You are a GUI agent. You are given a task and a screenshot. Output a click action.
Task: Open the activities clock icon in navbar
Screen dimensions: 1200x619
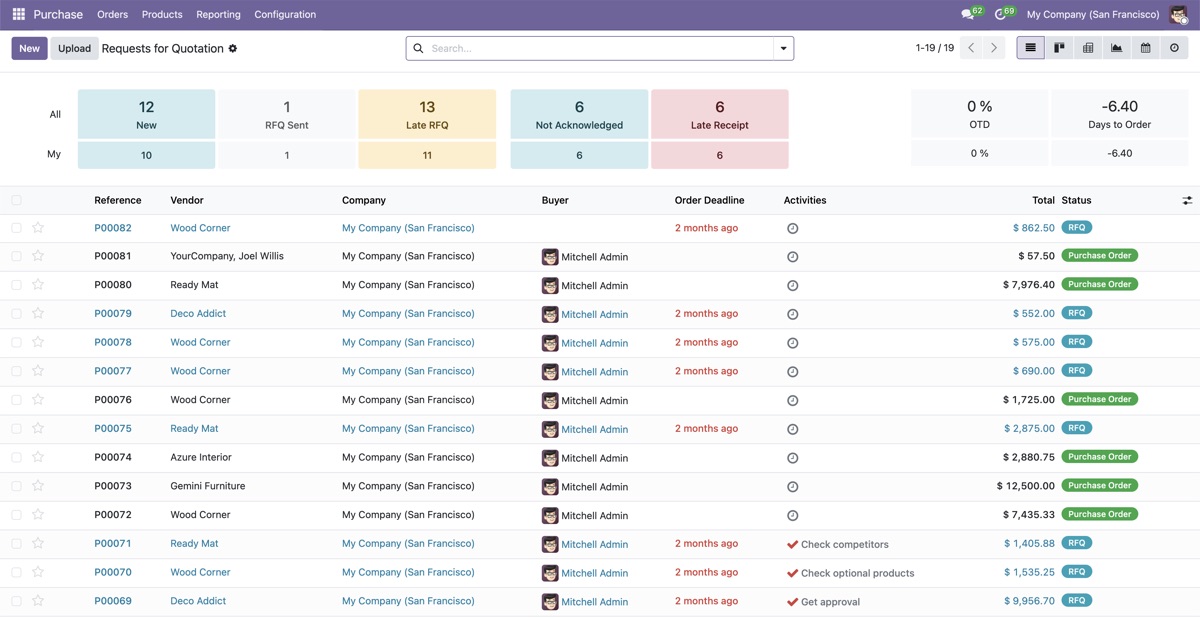pyautogui.click(x=1001, y=14)
